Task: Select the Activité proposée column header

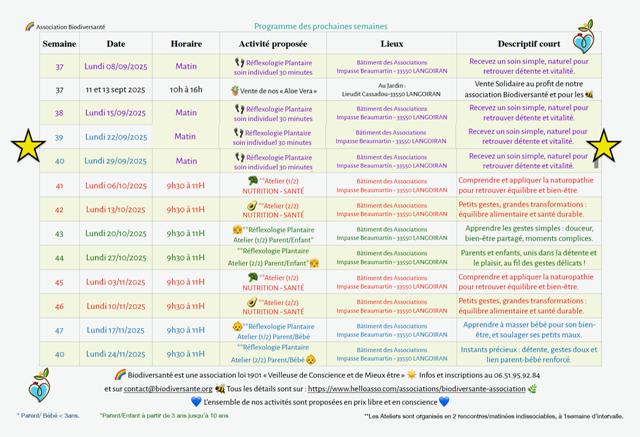Action: tap(272, 44)
